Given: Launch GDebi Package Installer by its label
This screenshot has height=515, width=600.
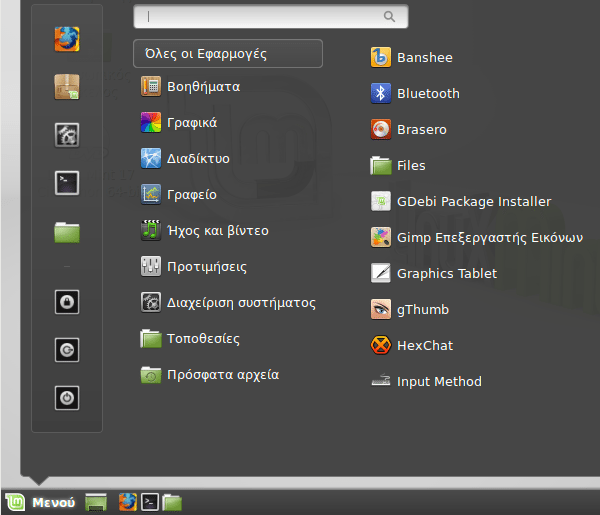Looking at the screenshot, I should click(474, 202).
